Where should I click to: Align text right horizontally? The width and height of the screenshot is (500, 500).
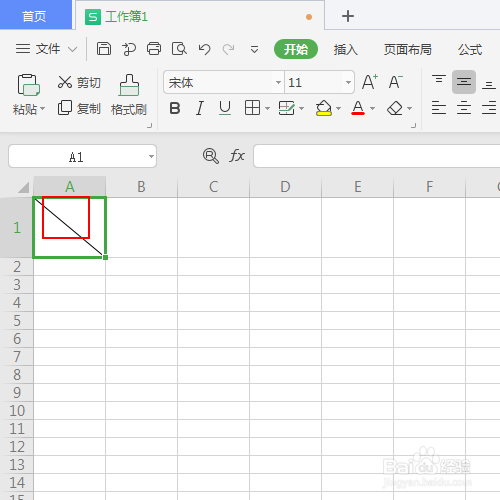pos(489,108)
